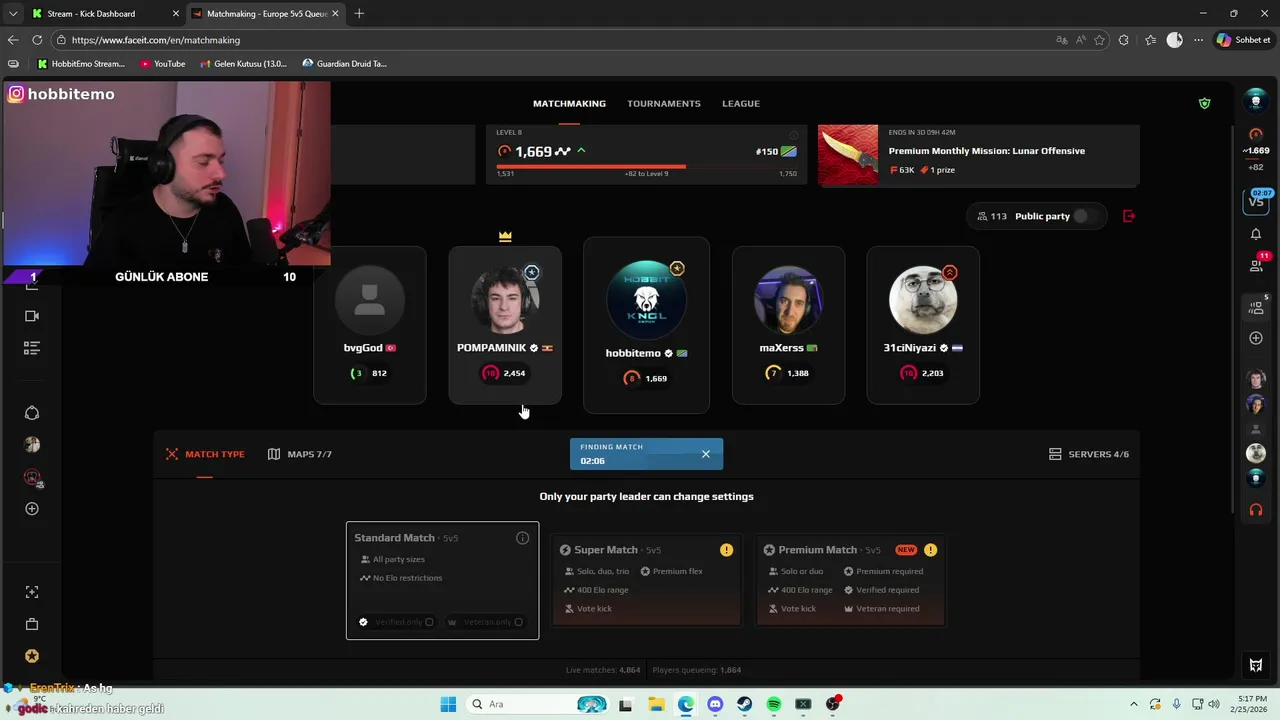Click the 1,669 Elo value
1280x720 pixels.
(x=534, y=151)
